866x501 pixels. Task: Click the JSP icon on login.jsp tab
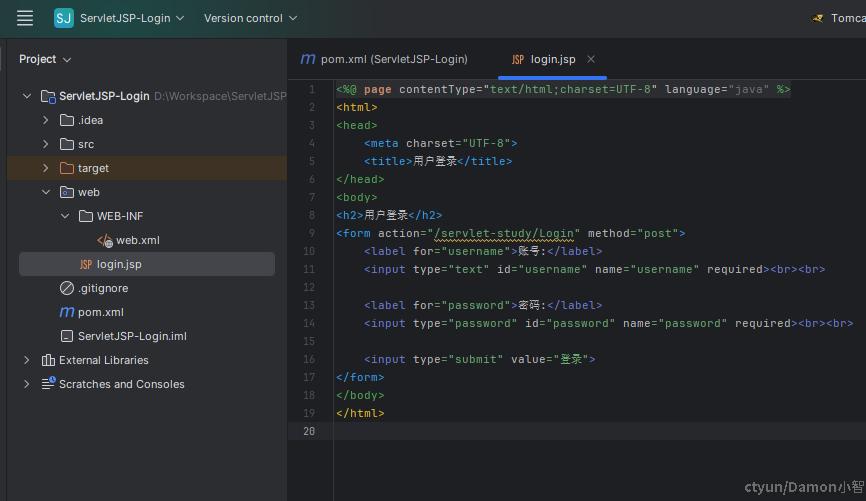tap(518, 60)
